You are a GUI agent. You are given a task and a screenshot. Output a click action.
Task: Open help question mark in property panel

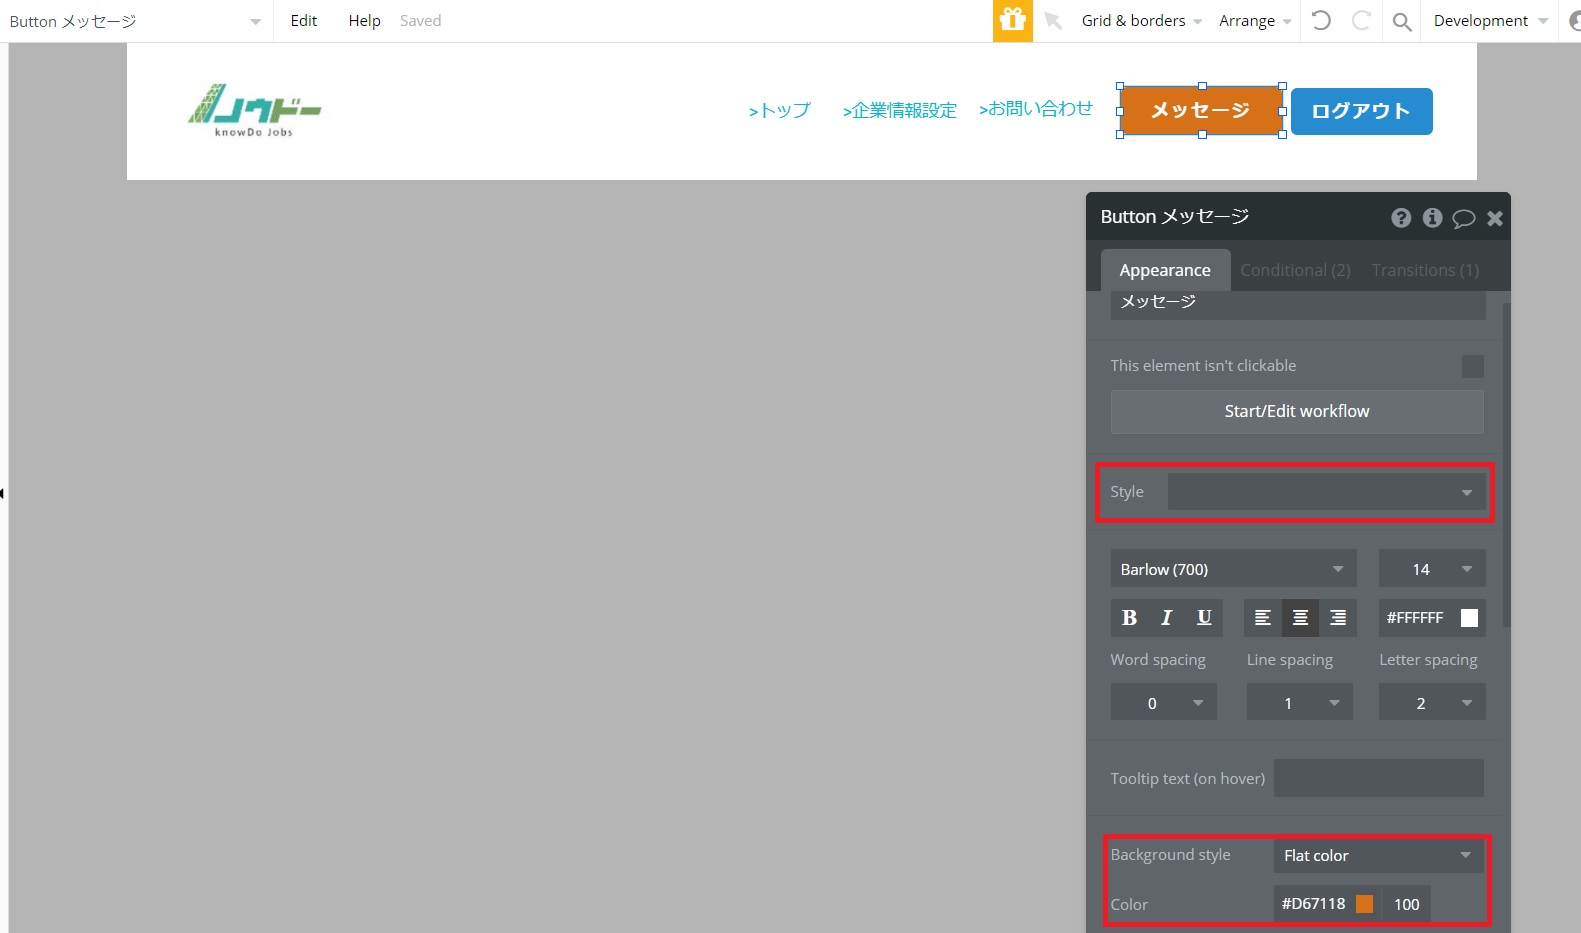tap(1401, 218)
